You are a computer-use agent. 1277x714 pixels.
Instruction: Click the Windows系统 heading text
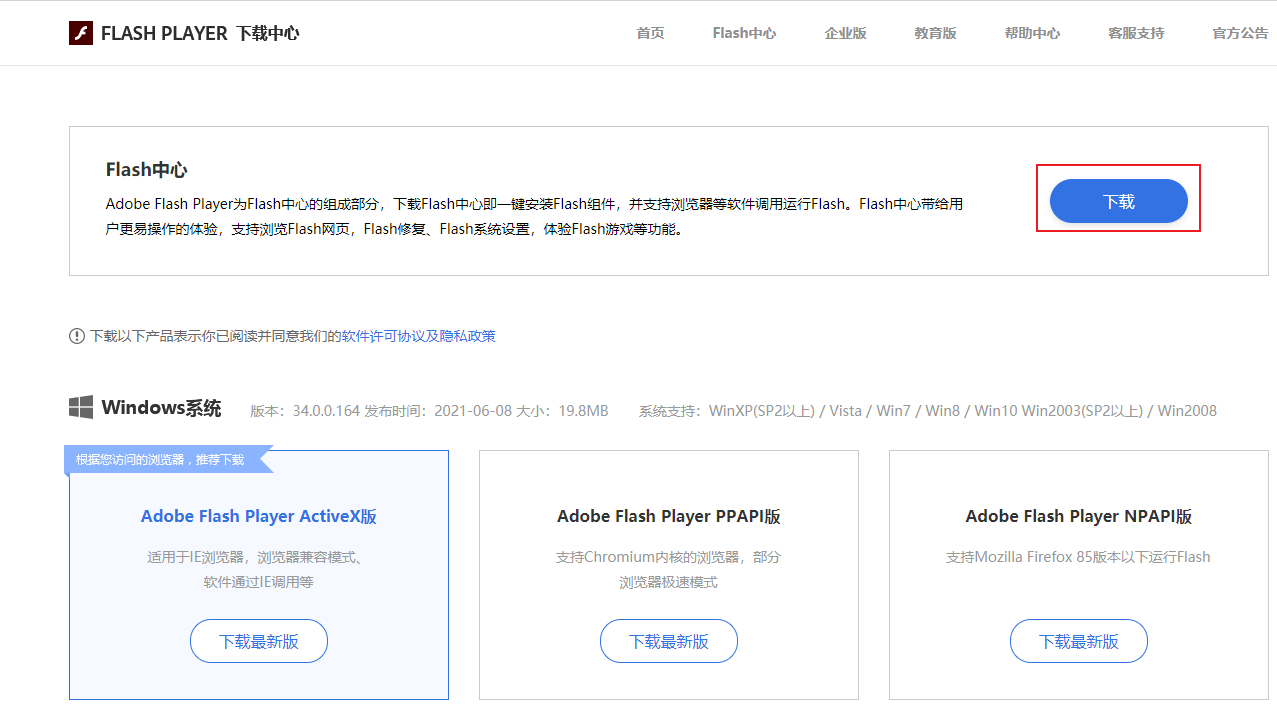click(x=161, y=408)
